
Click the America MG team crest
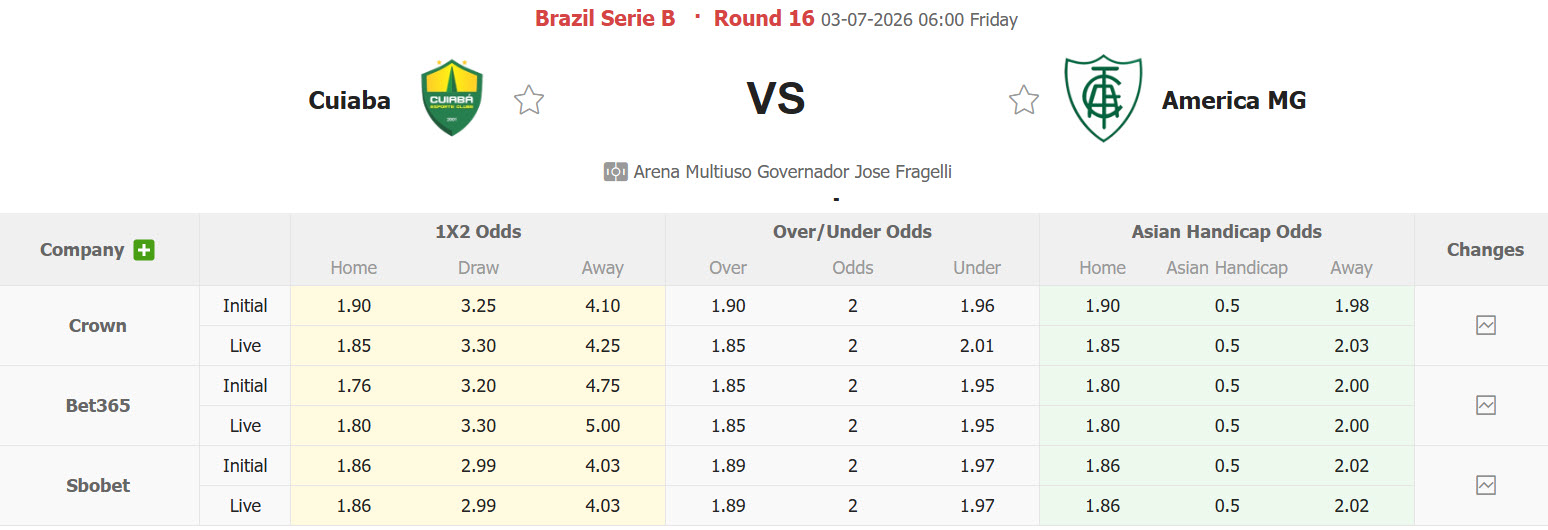[x=1103, y=98]
